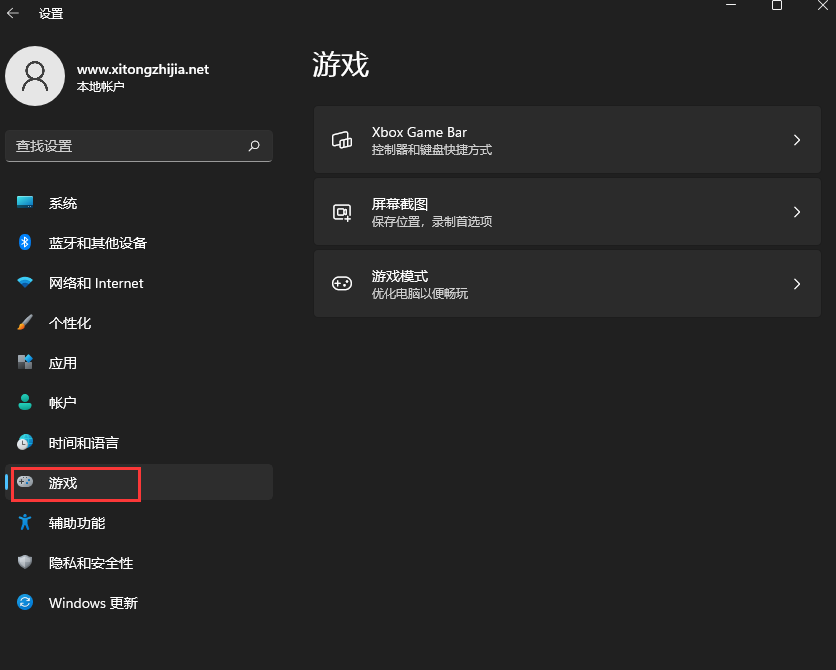Select 游戏 in sidebar

(139, 482)
